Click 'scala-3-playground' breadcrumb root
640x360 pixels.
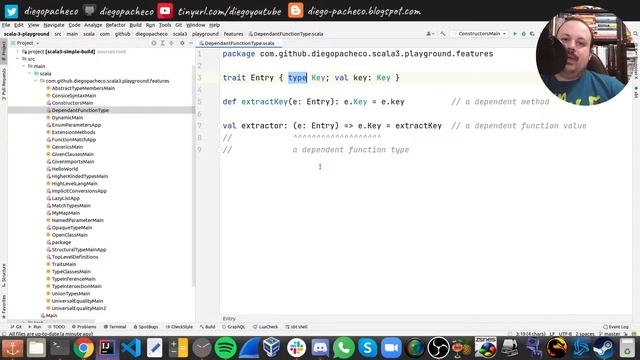[27, 34]
